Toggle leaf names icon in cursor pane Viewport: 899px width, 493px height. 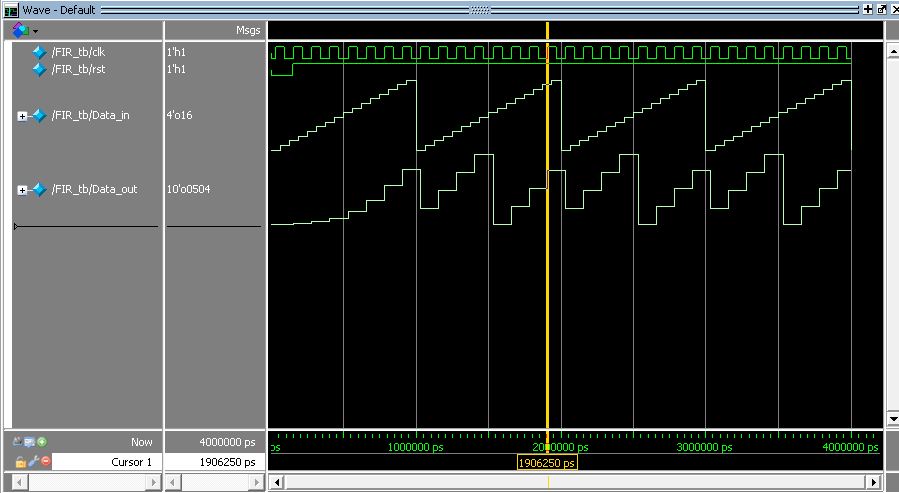(18, 441)
